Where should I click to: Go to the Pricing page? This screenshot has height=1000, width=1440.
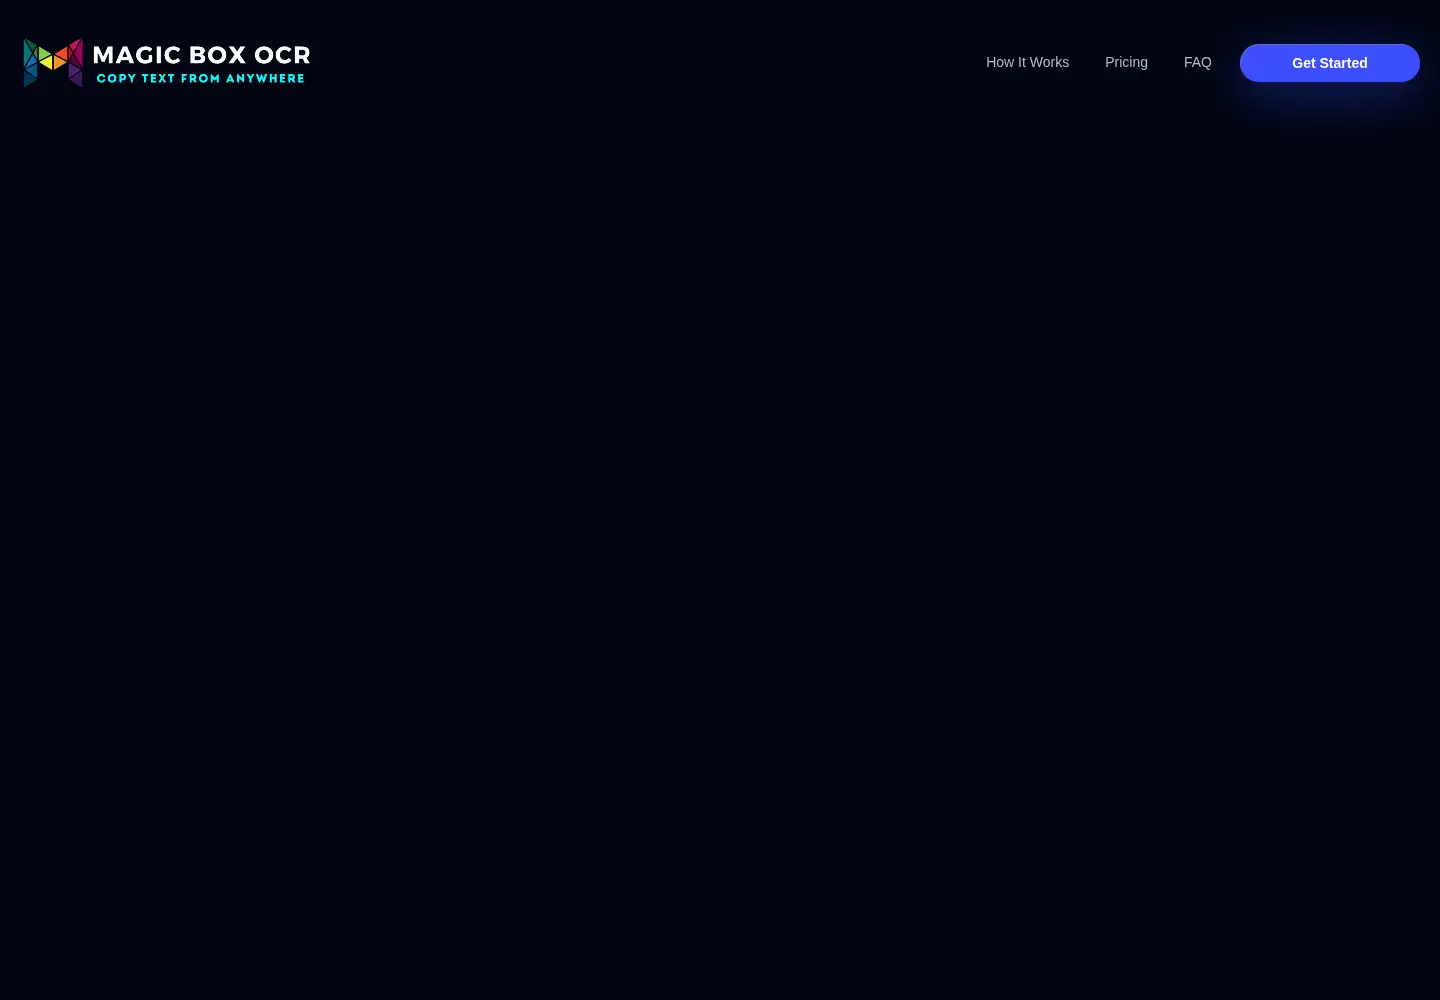(1126, 62)
